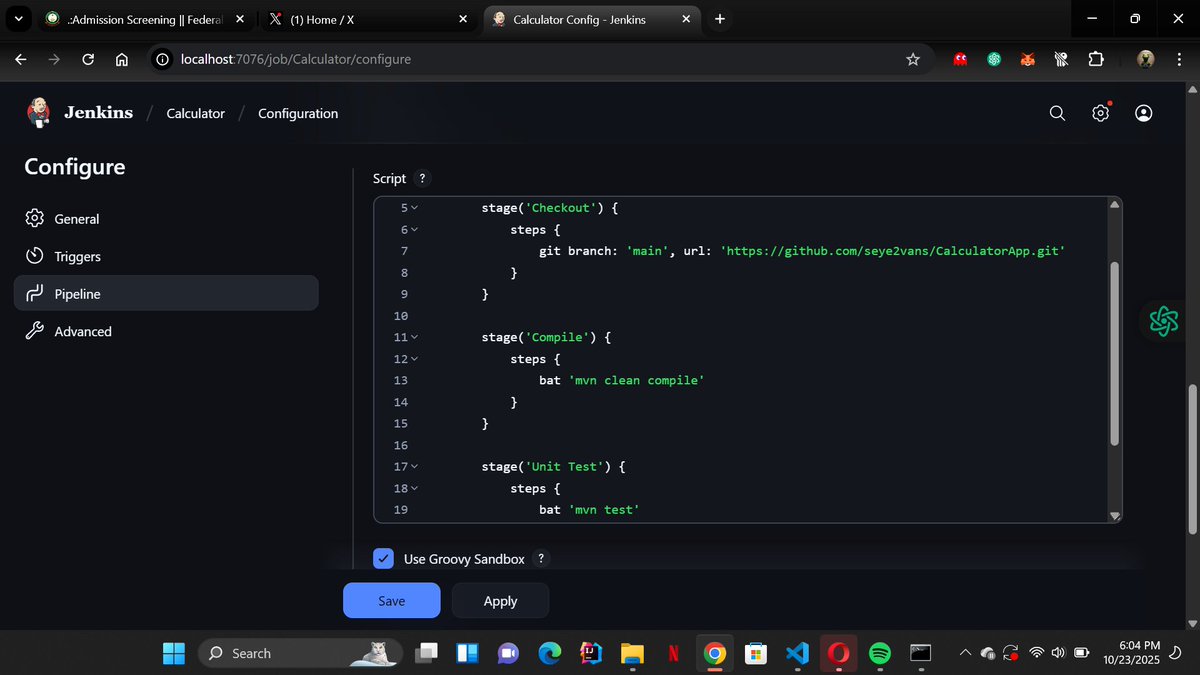1200x675 pixels.
Task: Open the Advanced configuration section
Action: 166,332
